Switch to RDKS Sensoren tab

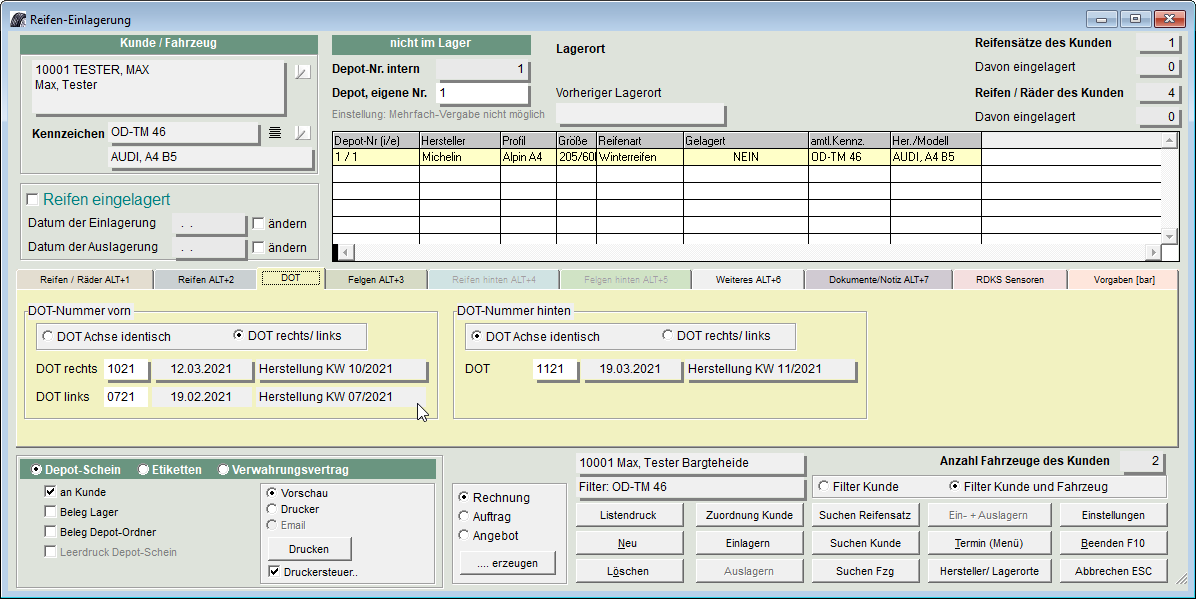(1010, 280)
